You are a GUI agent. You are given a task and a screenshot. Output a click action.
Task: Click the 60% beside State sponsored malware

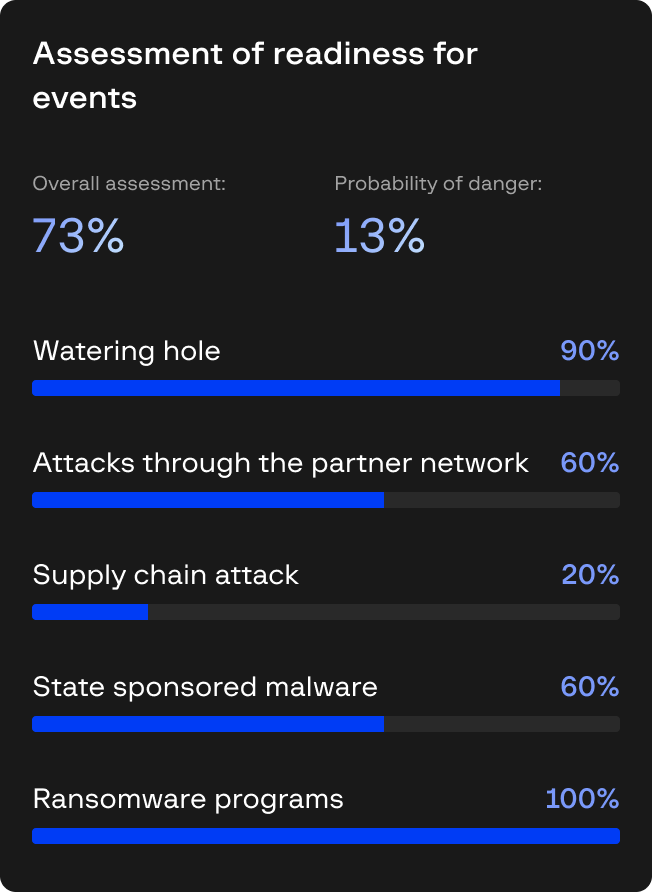[589, 687]
